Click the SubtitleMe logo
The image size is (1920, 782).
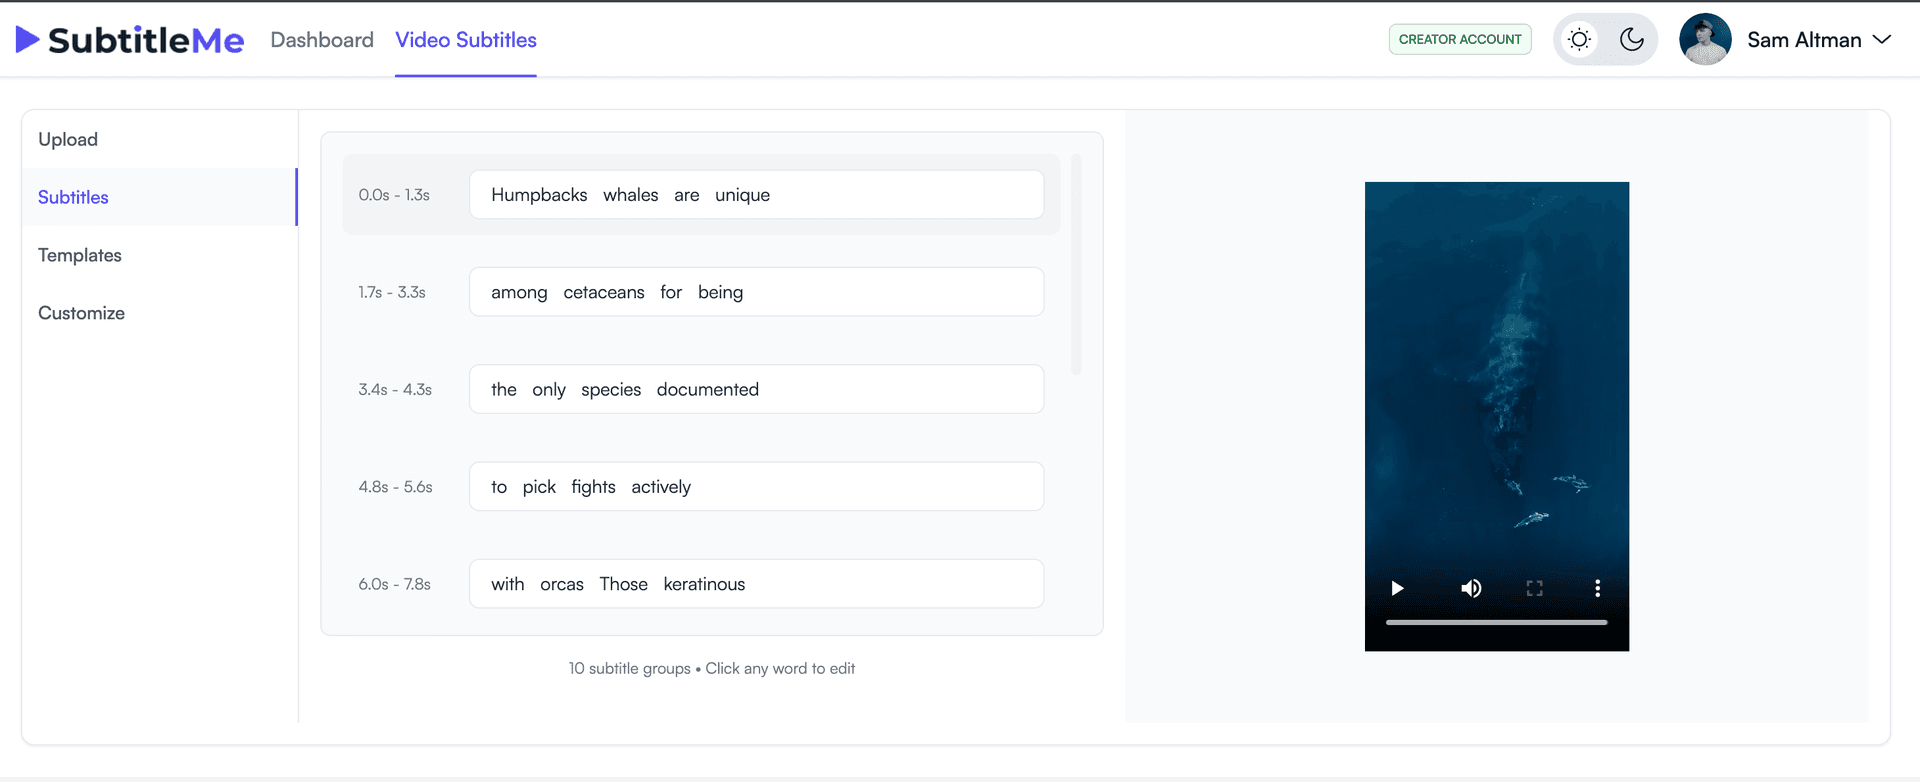pyautogui.click(x=130, y=40)
